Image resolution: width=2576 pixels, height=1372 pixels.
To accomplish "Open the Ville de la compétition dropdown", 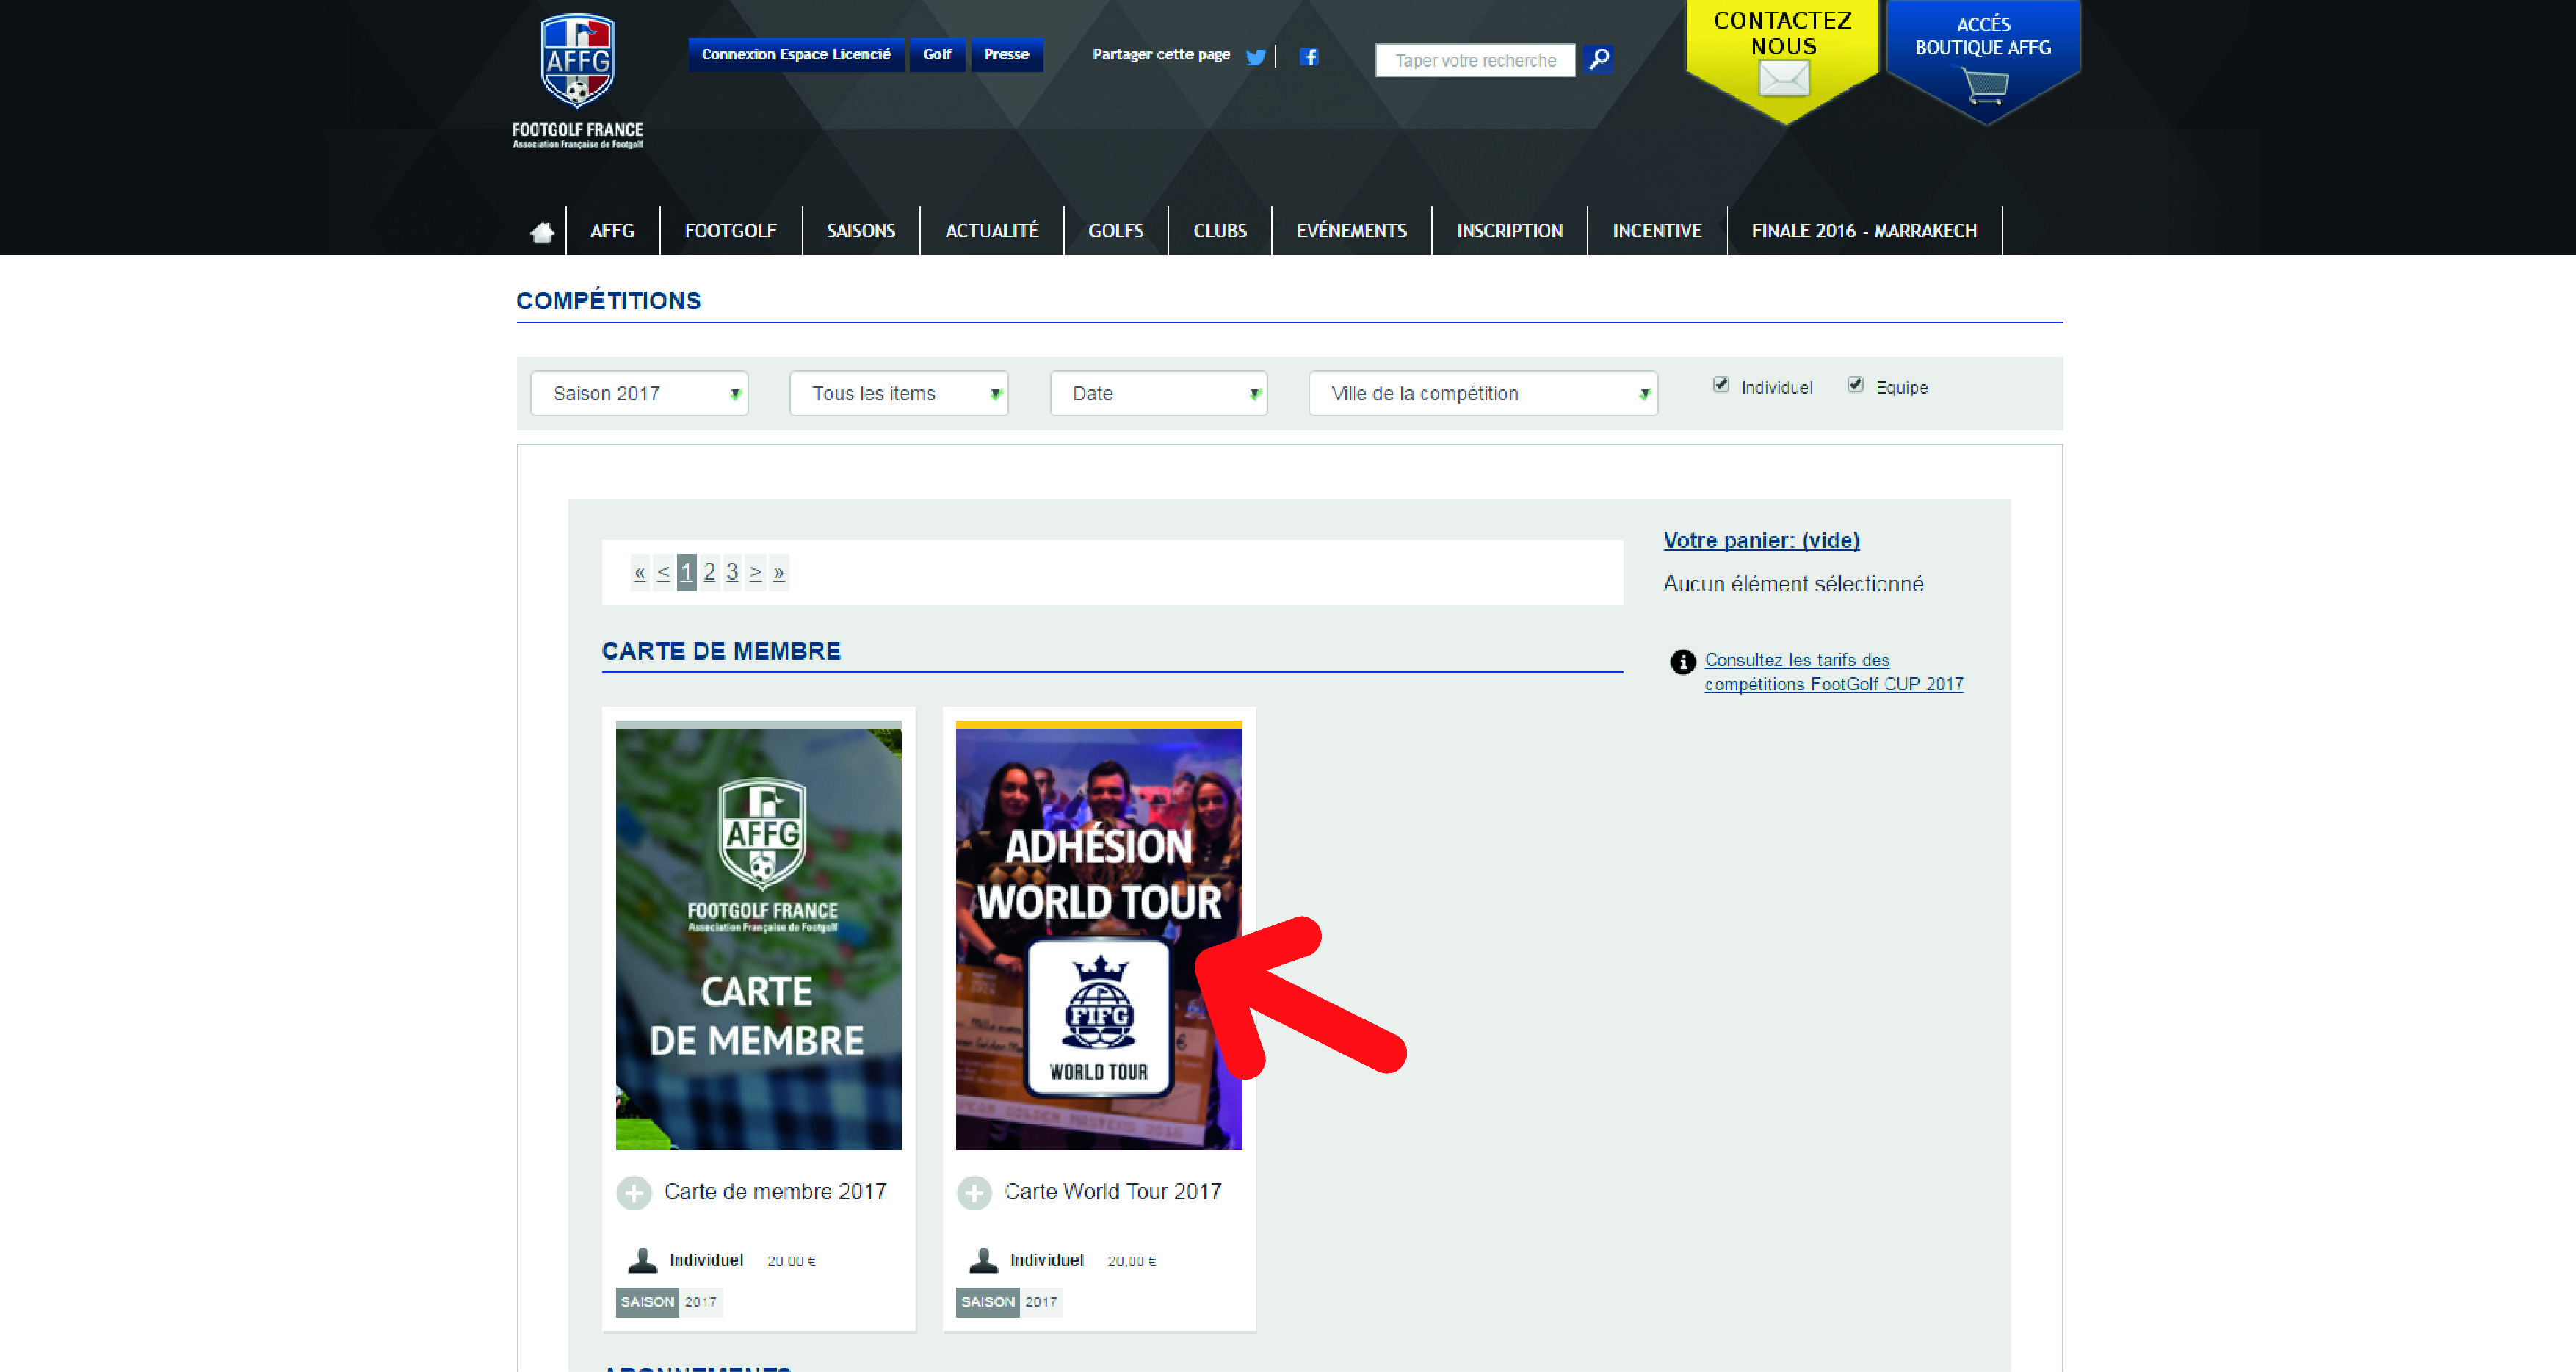I will click(x=1482, y=393).
